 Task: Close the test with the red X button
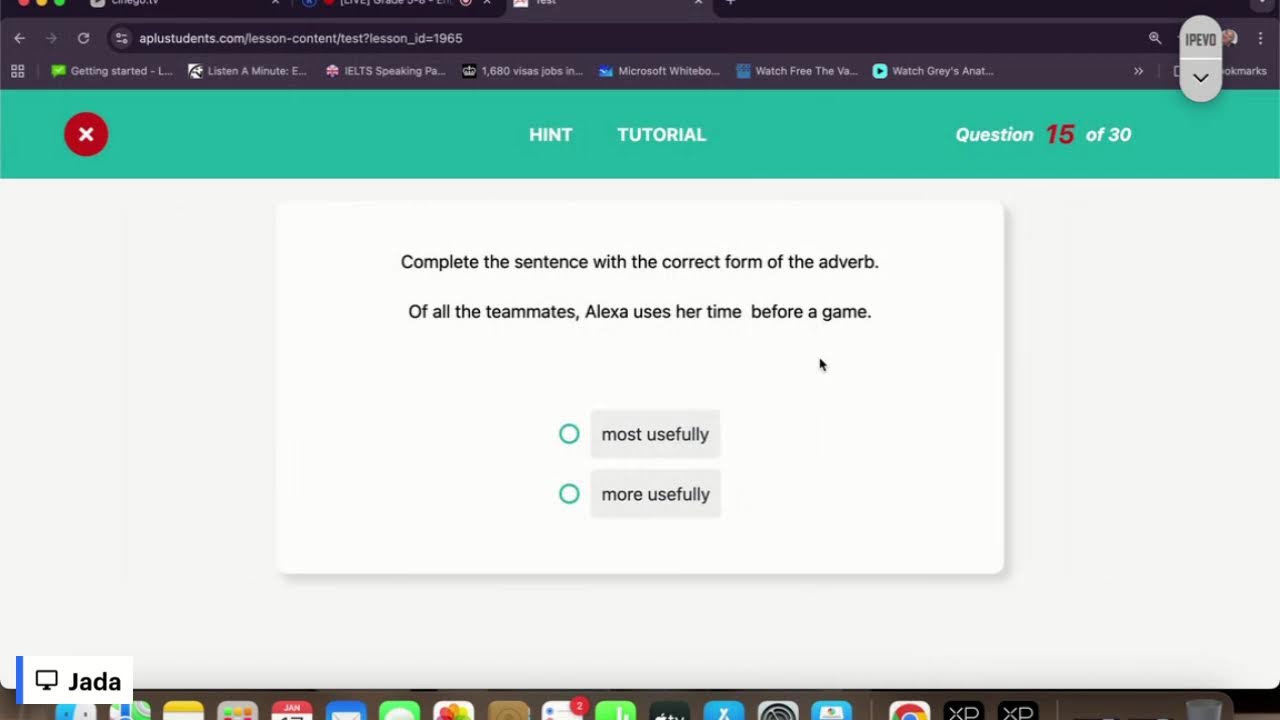click(x=86, y=134)
